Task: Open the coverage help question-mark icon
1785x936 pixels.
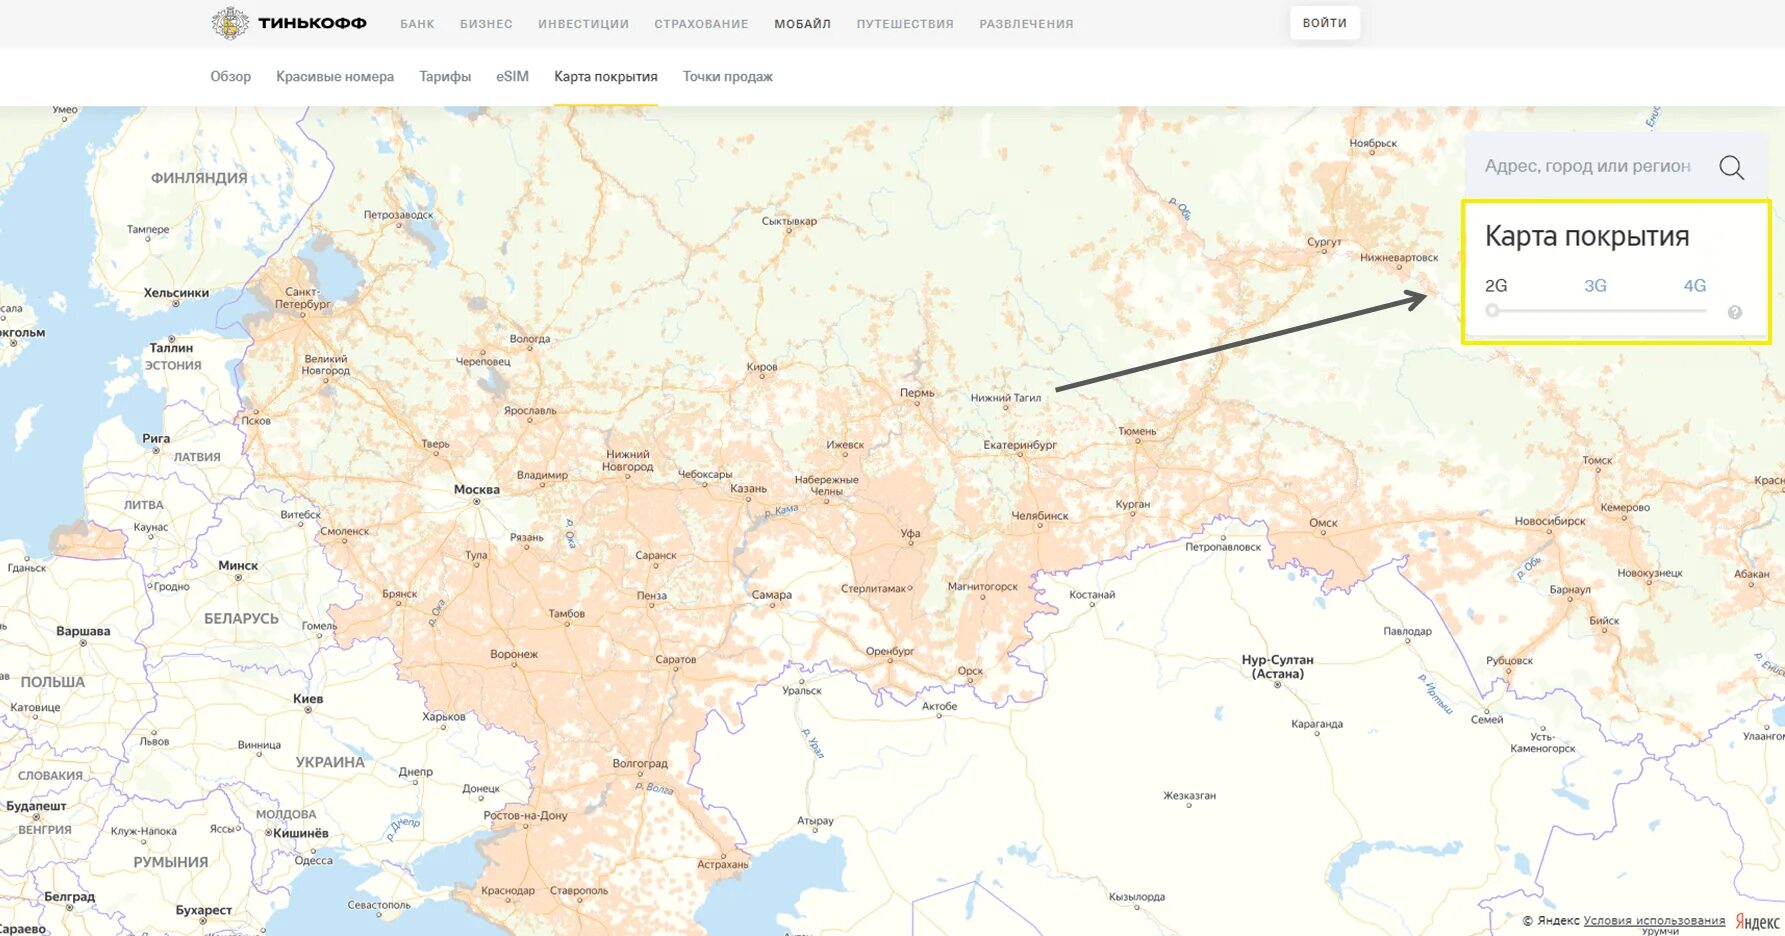Action: coord(1735,312)
